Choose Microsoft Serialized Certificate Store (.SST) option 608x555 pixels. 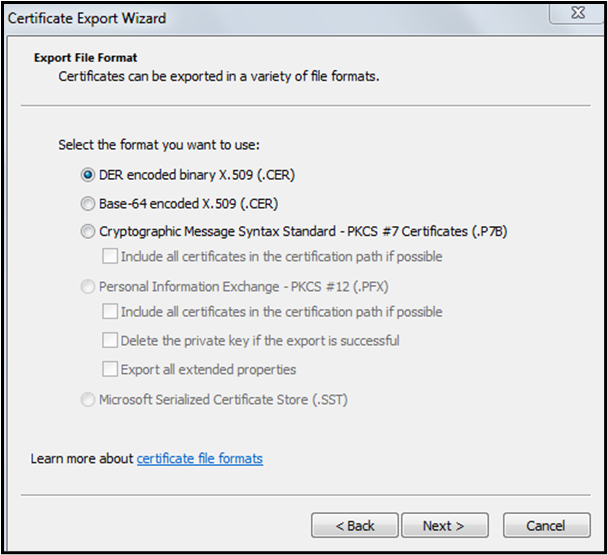88,400
